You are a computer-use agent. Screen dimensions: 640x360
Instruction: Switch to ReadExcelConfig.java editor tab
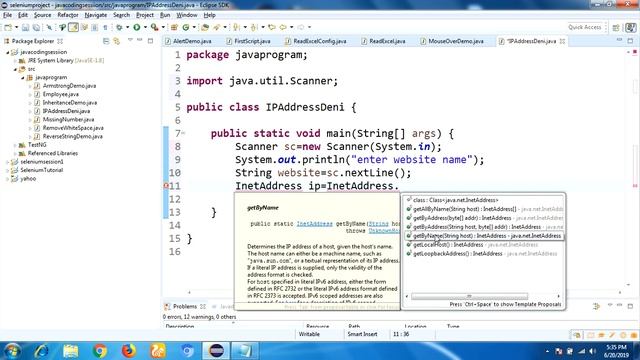(320, 41)
